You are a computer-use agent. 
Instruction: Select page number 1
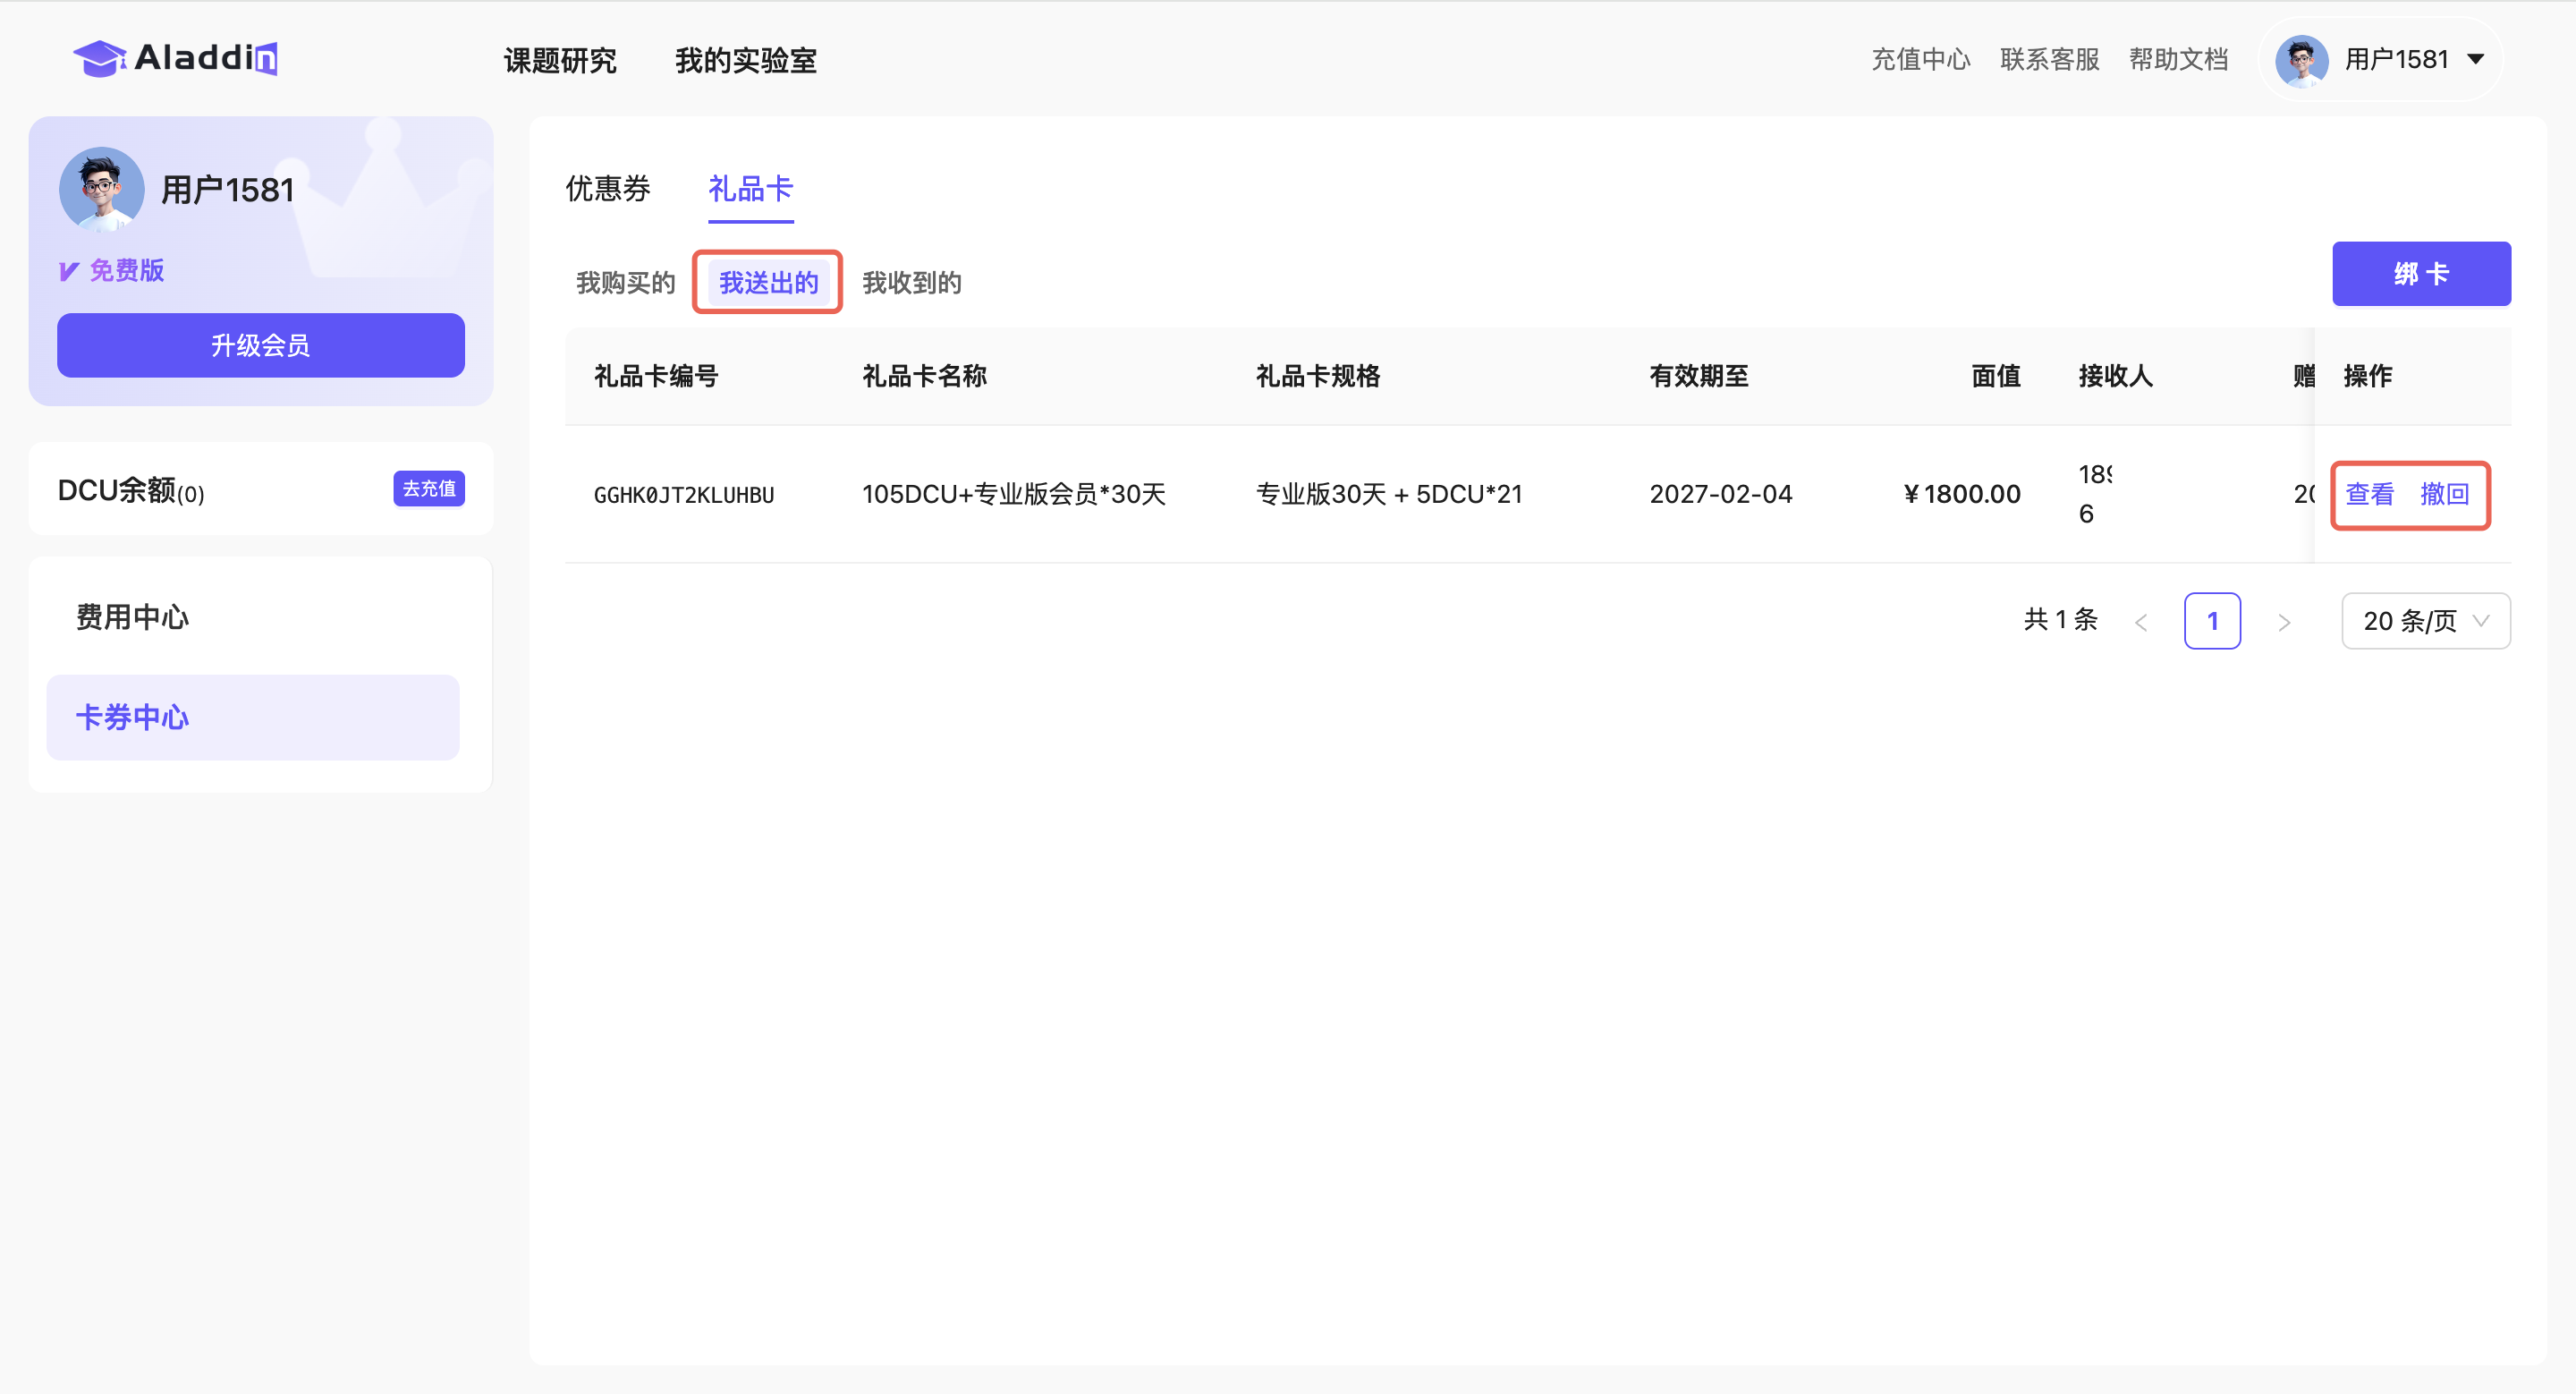click(x=2212, y=621)
